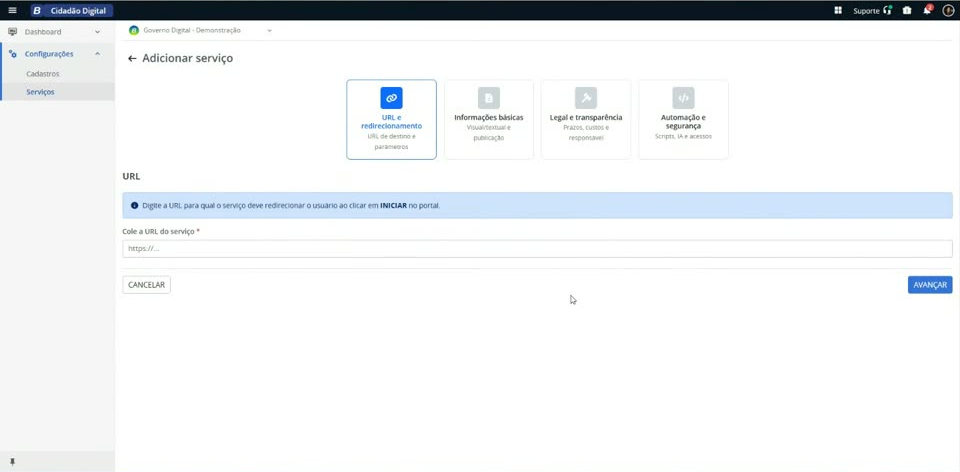Open Serviços in the sidebar
Screen dimensions: 960x472
(58, 92)
